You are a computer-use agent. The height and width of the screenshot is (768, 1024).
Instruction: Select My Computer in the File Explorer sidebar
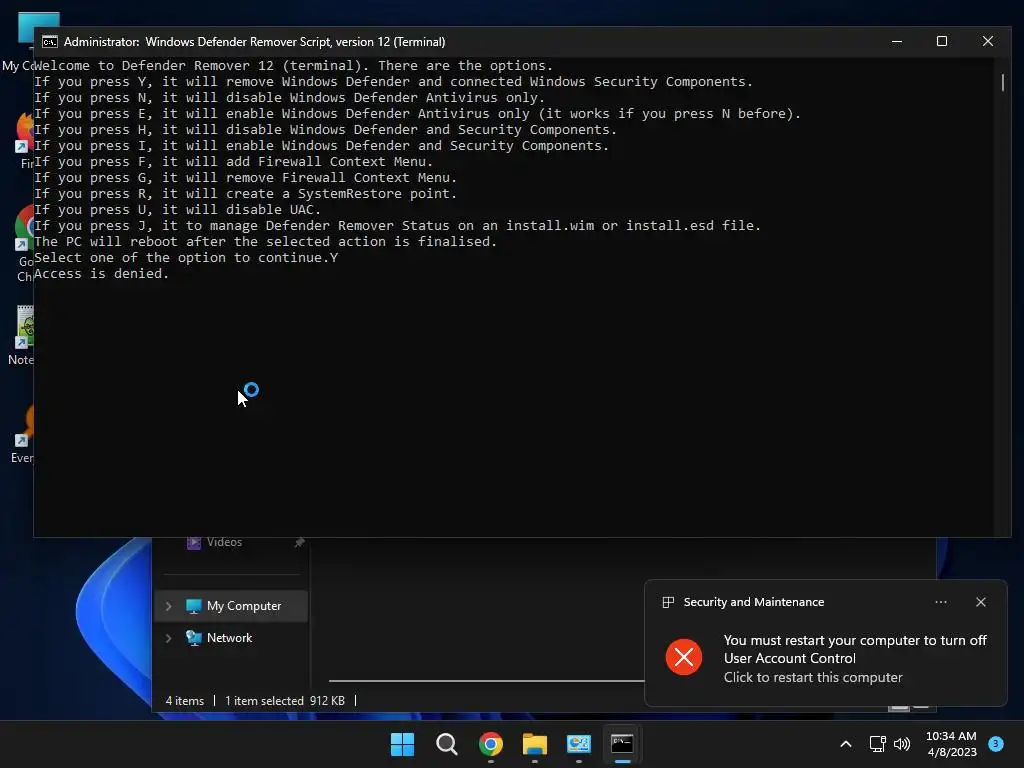click(x=231, y=606)
